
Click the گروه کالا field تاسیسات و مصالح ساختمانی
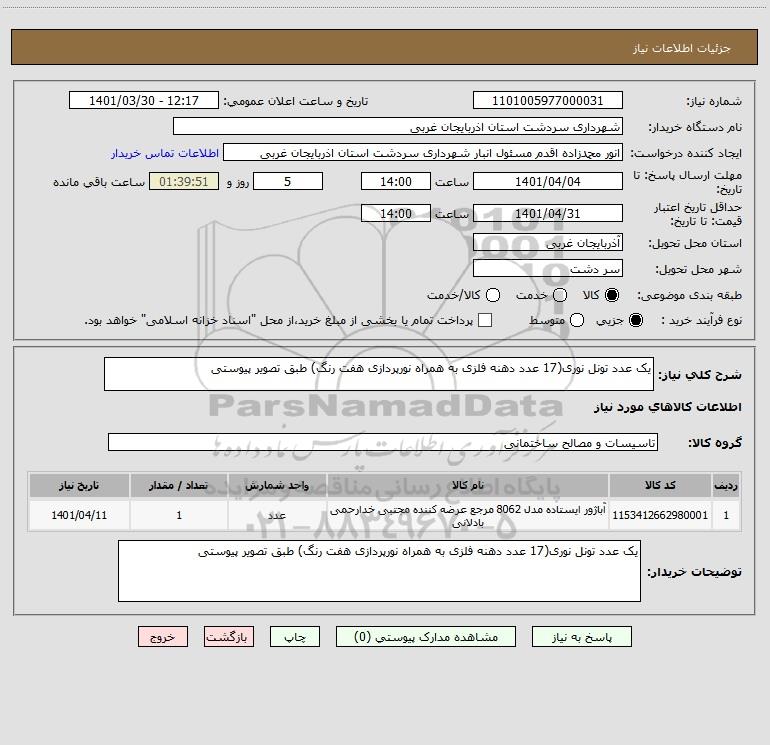pos(383,442)
